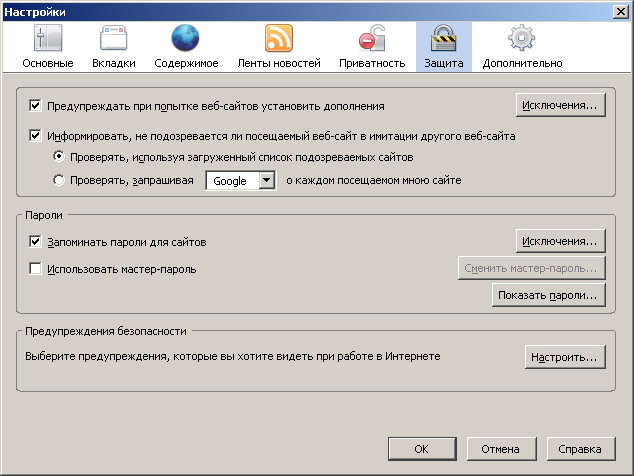The width and height of the screenshot is (634, 476).
Task: Click the Выберите предупреждения description text
Action: (232, 356)
